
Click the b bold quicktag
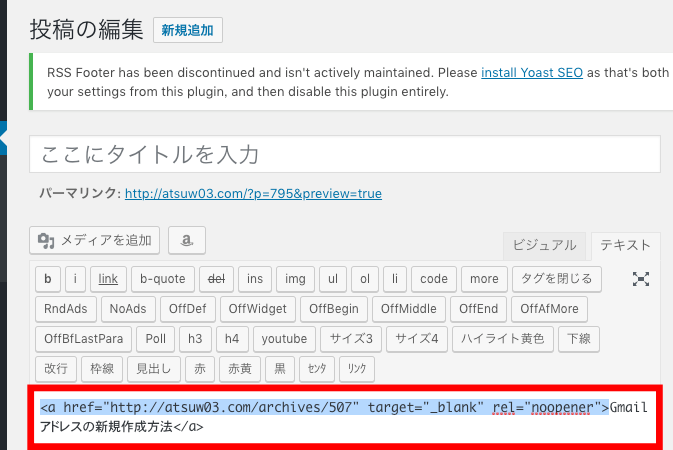tap(48, 279)
